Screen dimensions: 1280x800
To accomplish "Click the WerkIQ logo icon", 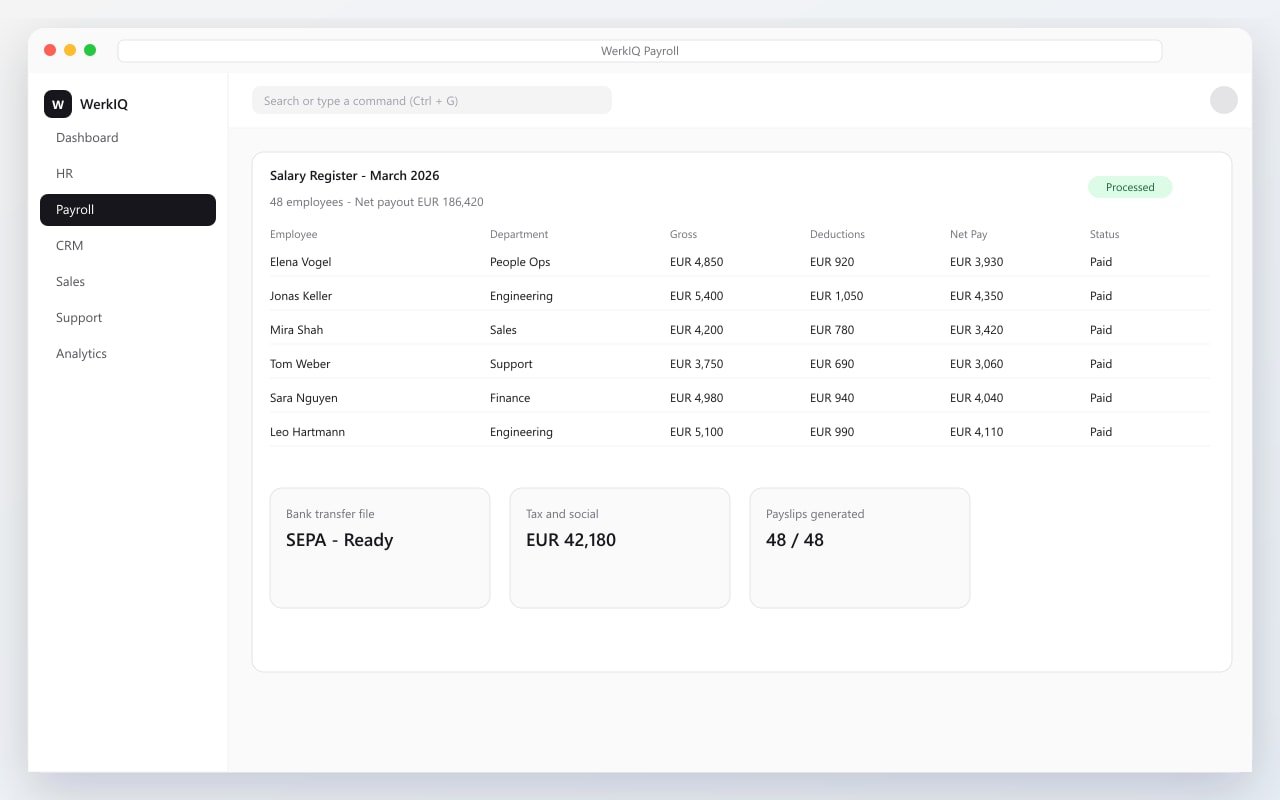I will 58,104.
